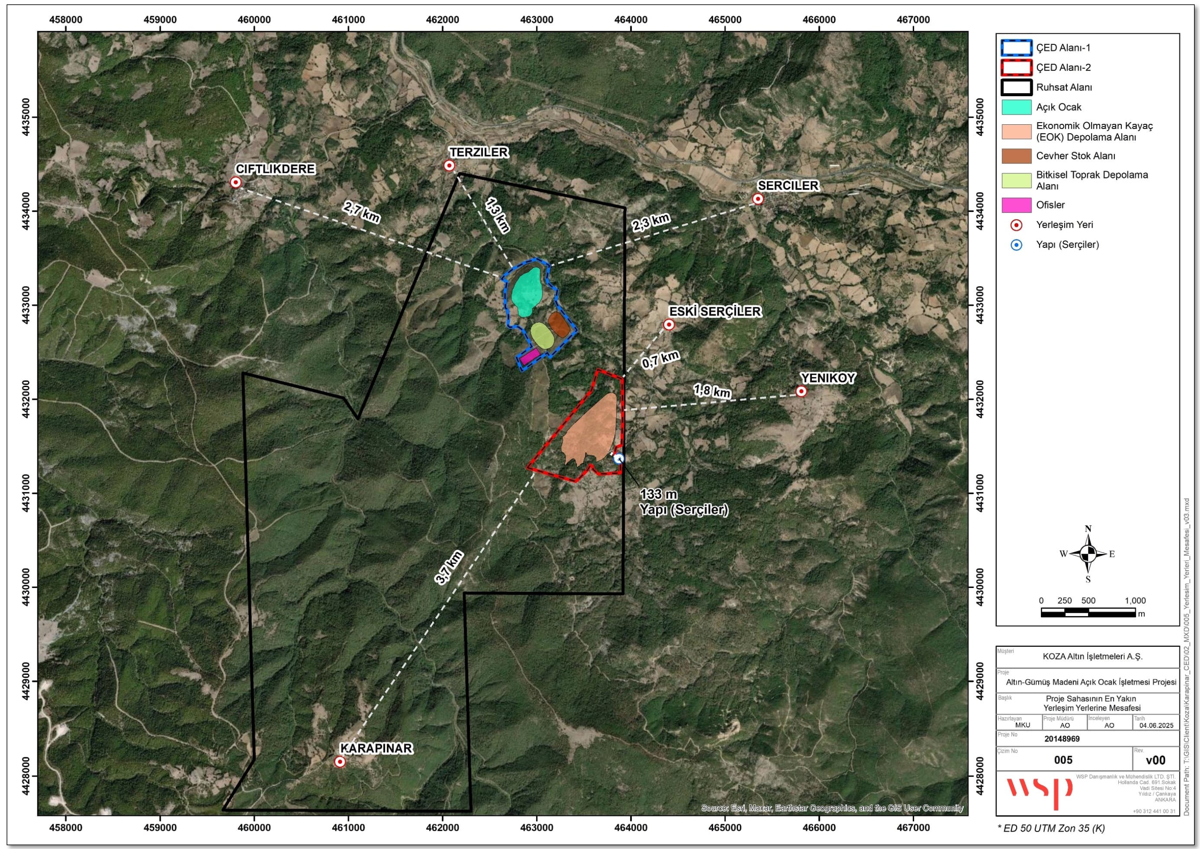This screenshot has width=1200, height=849.
Task: Click the Yenikoy settlement marker
Action: pos(801,391)
